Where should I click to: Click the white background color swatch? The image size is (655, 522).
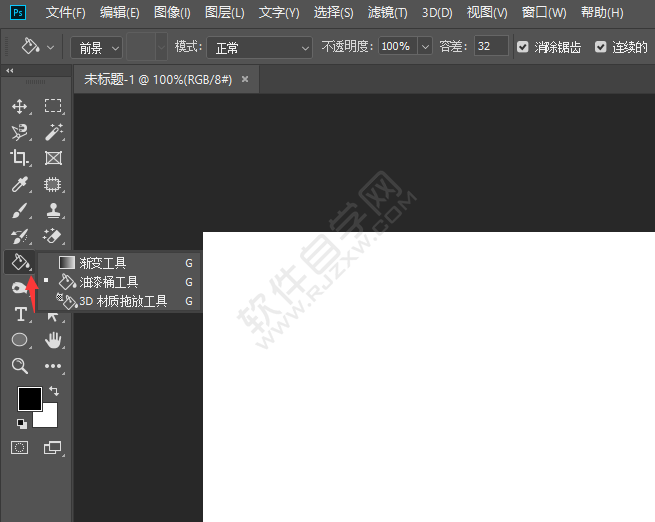point(49,418)
